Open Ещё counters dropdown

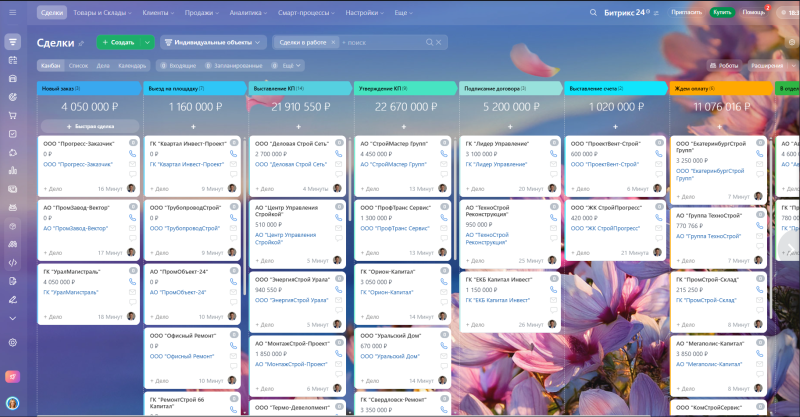[288, 65]
